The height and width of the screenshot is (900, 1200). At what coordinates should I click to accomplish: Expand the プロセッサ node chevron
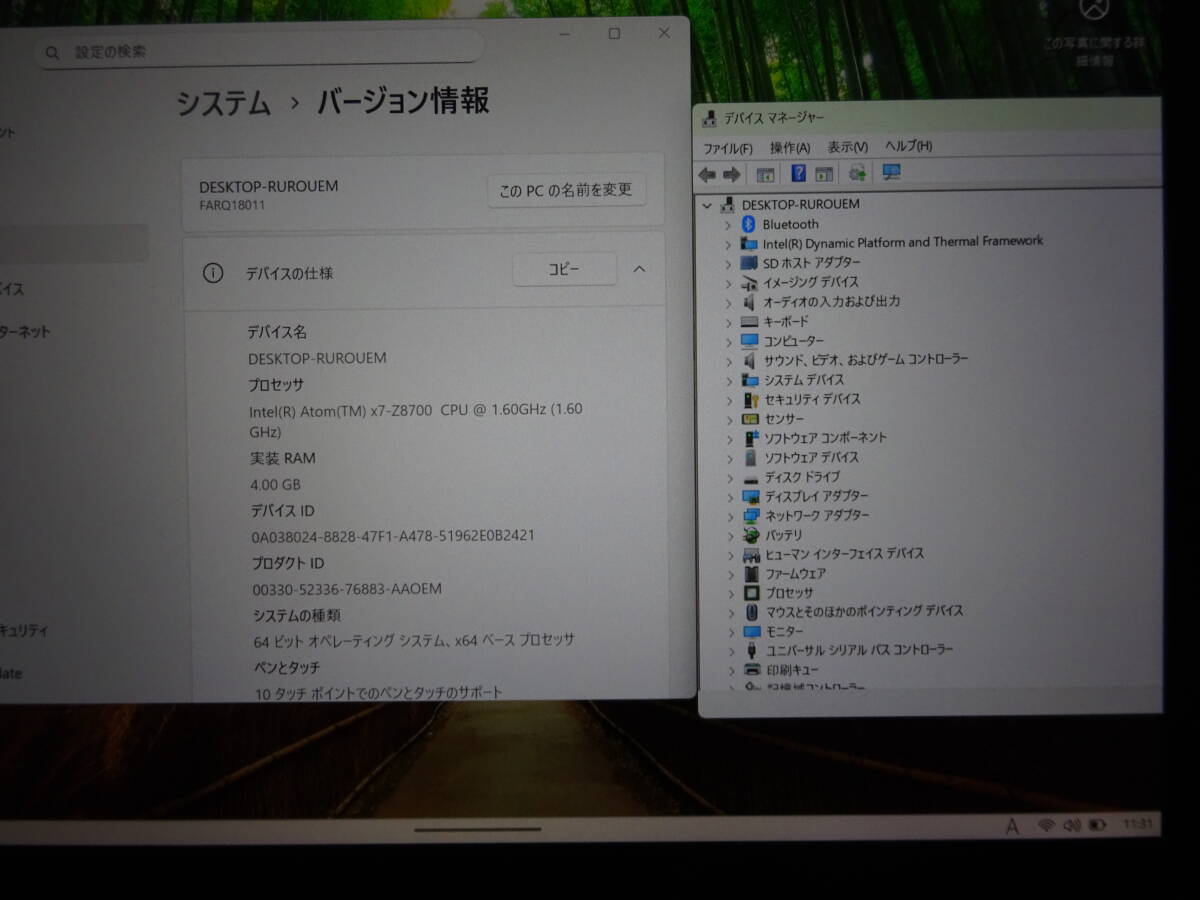pos(731,593)
